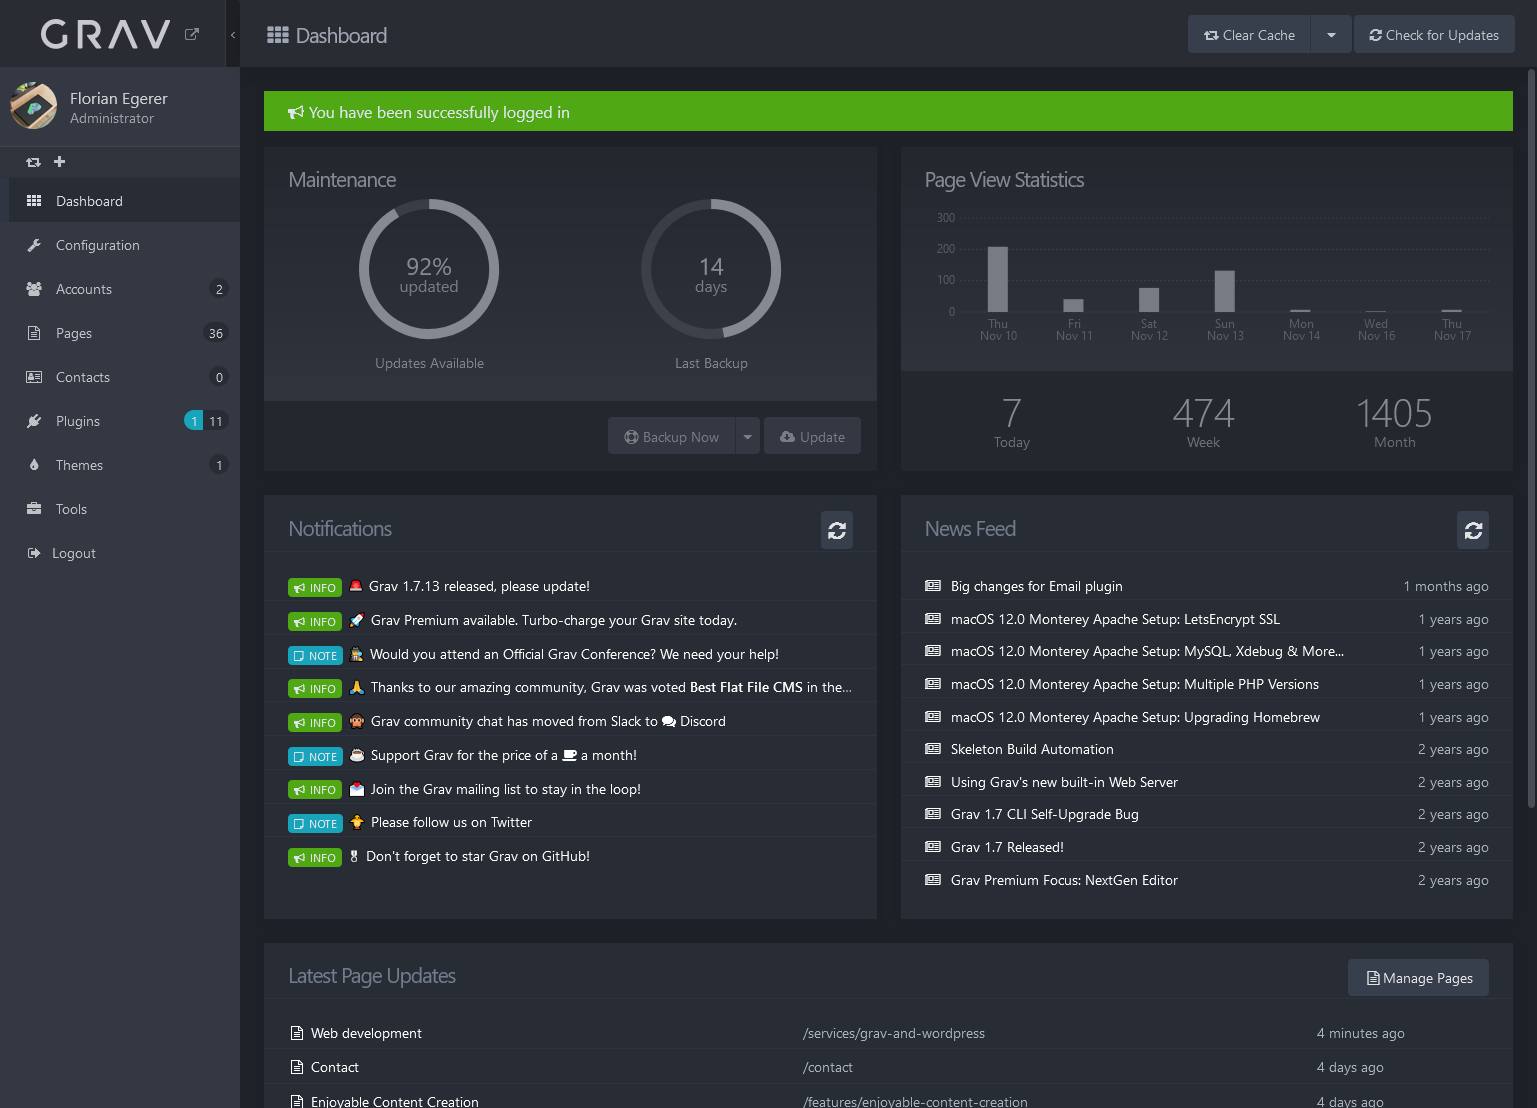Image resolution: width=1537 pixels, height=1108 pixels.
Task: Click the Backup Now button
Action: (671, 436)
